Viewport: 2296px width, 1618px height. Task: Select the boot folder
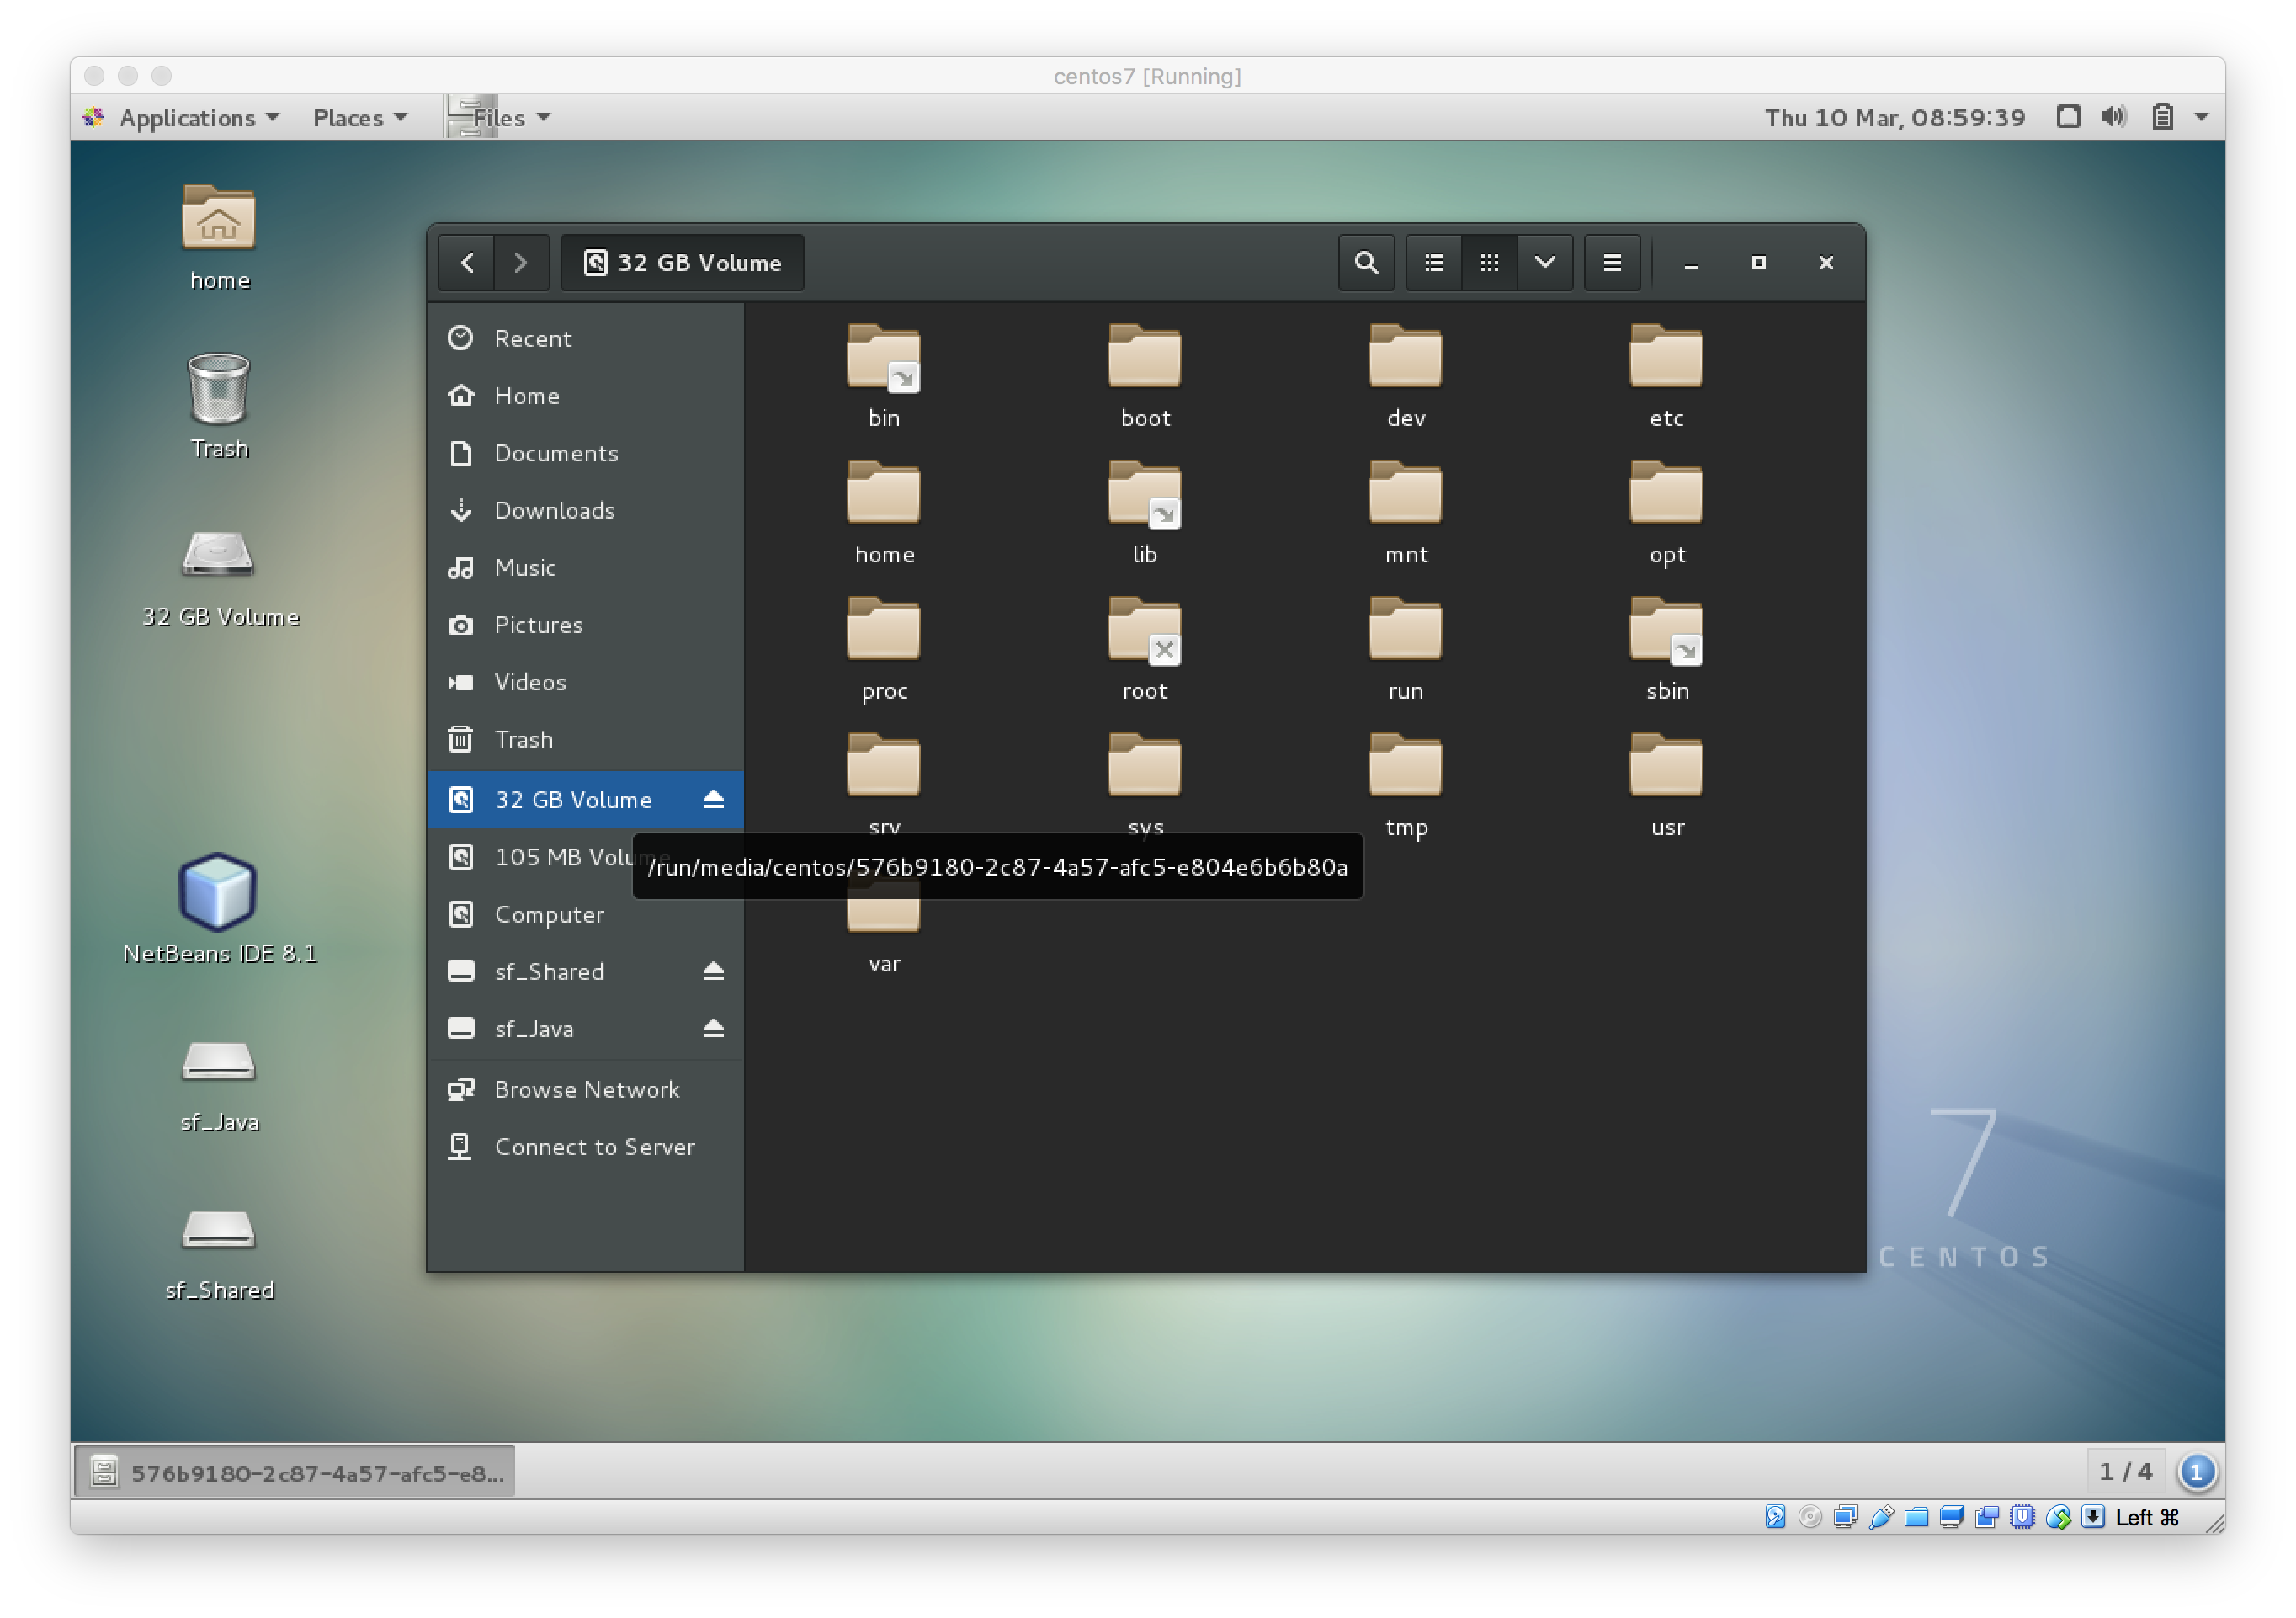[x=1145, y=376]
